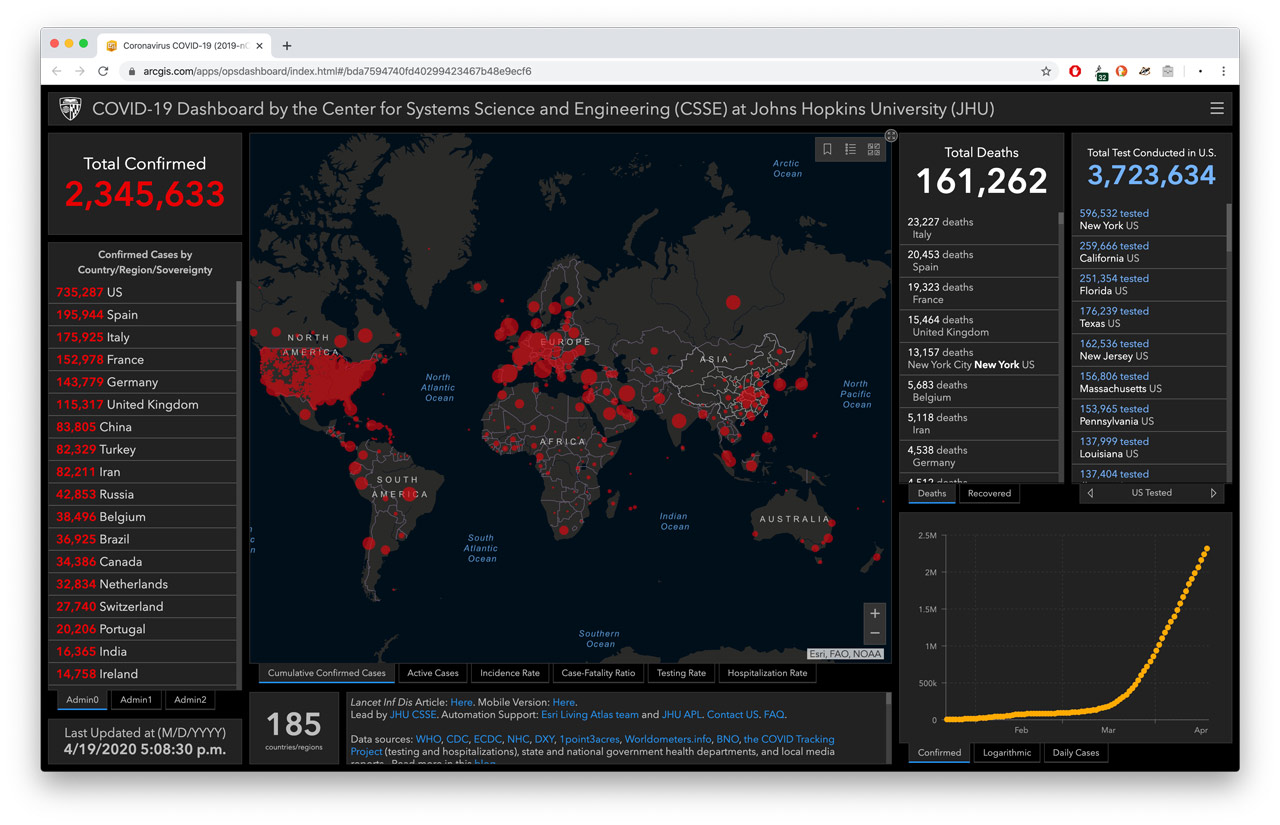
Task: Zoom in on the map with plus
Action: coord(875,614)
